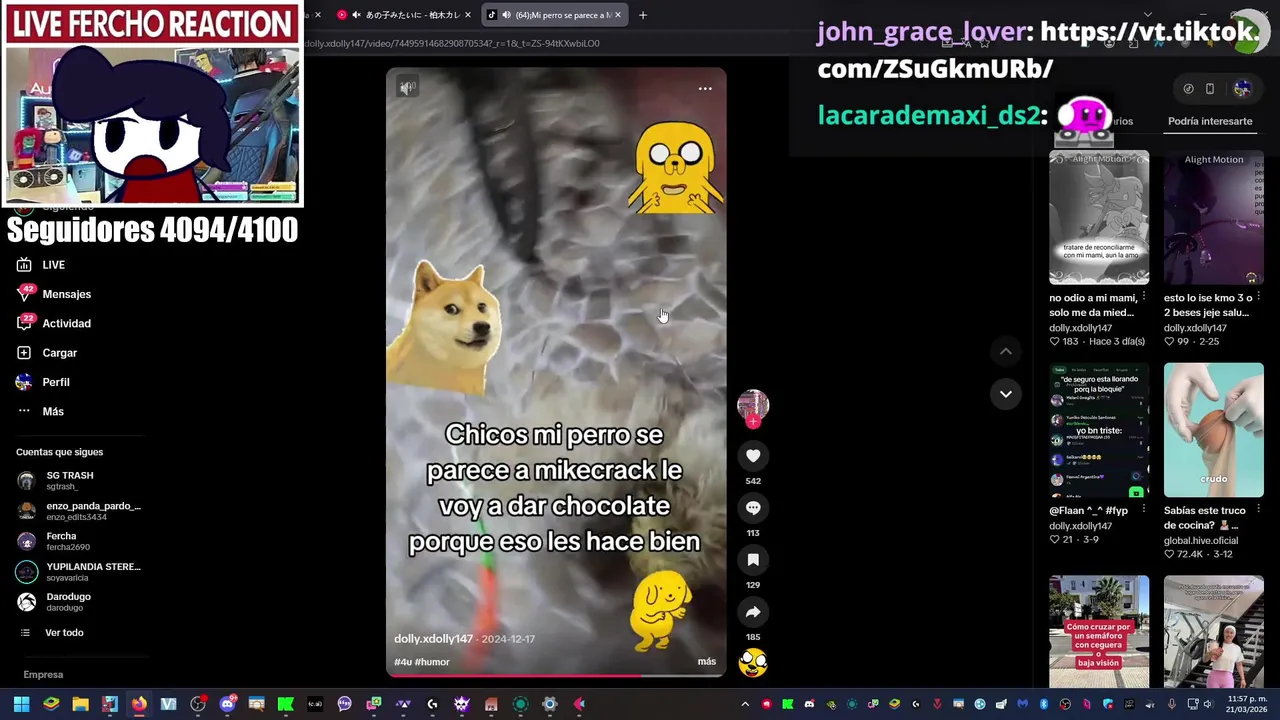This screenshot has width=1280, height=720.
Task: Switch to the Japanese-titled browser tab
Action: coord(403,15)
